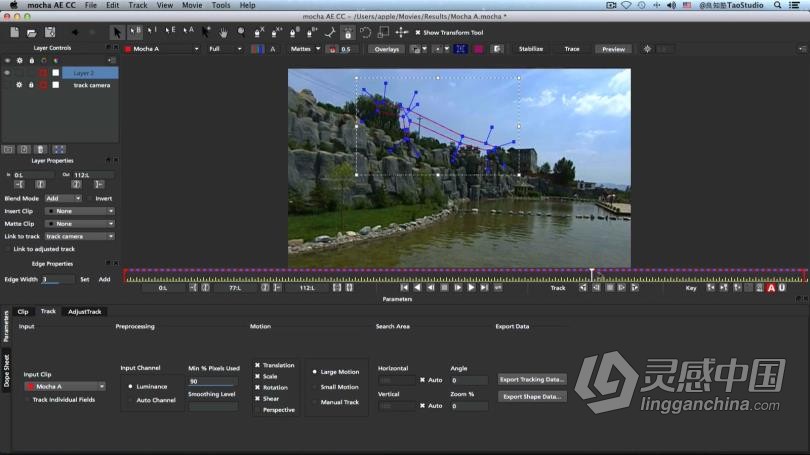Open the Full resolution dropdown
810x455 pixels.
point(225,49)
